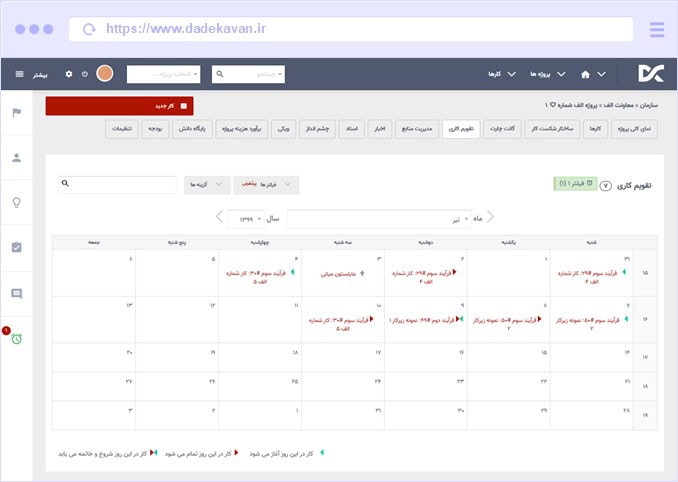Open the گزینه ها dropdown

(x=207, y=185)
